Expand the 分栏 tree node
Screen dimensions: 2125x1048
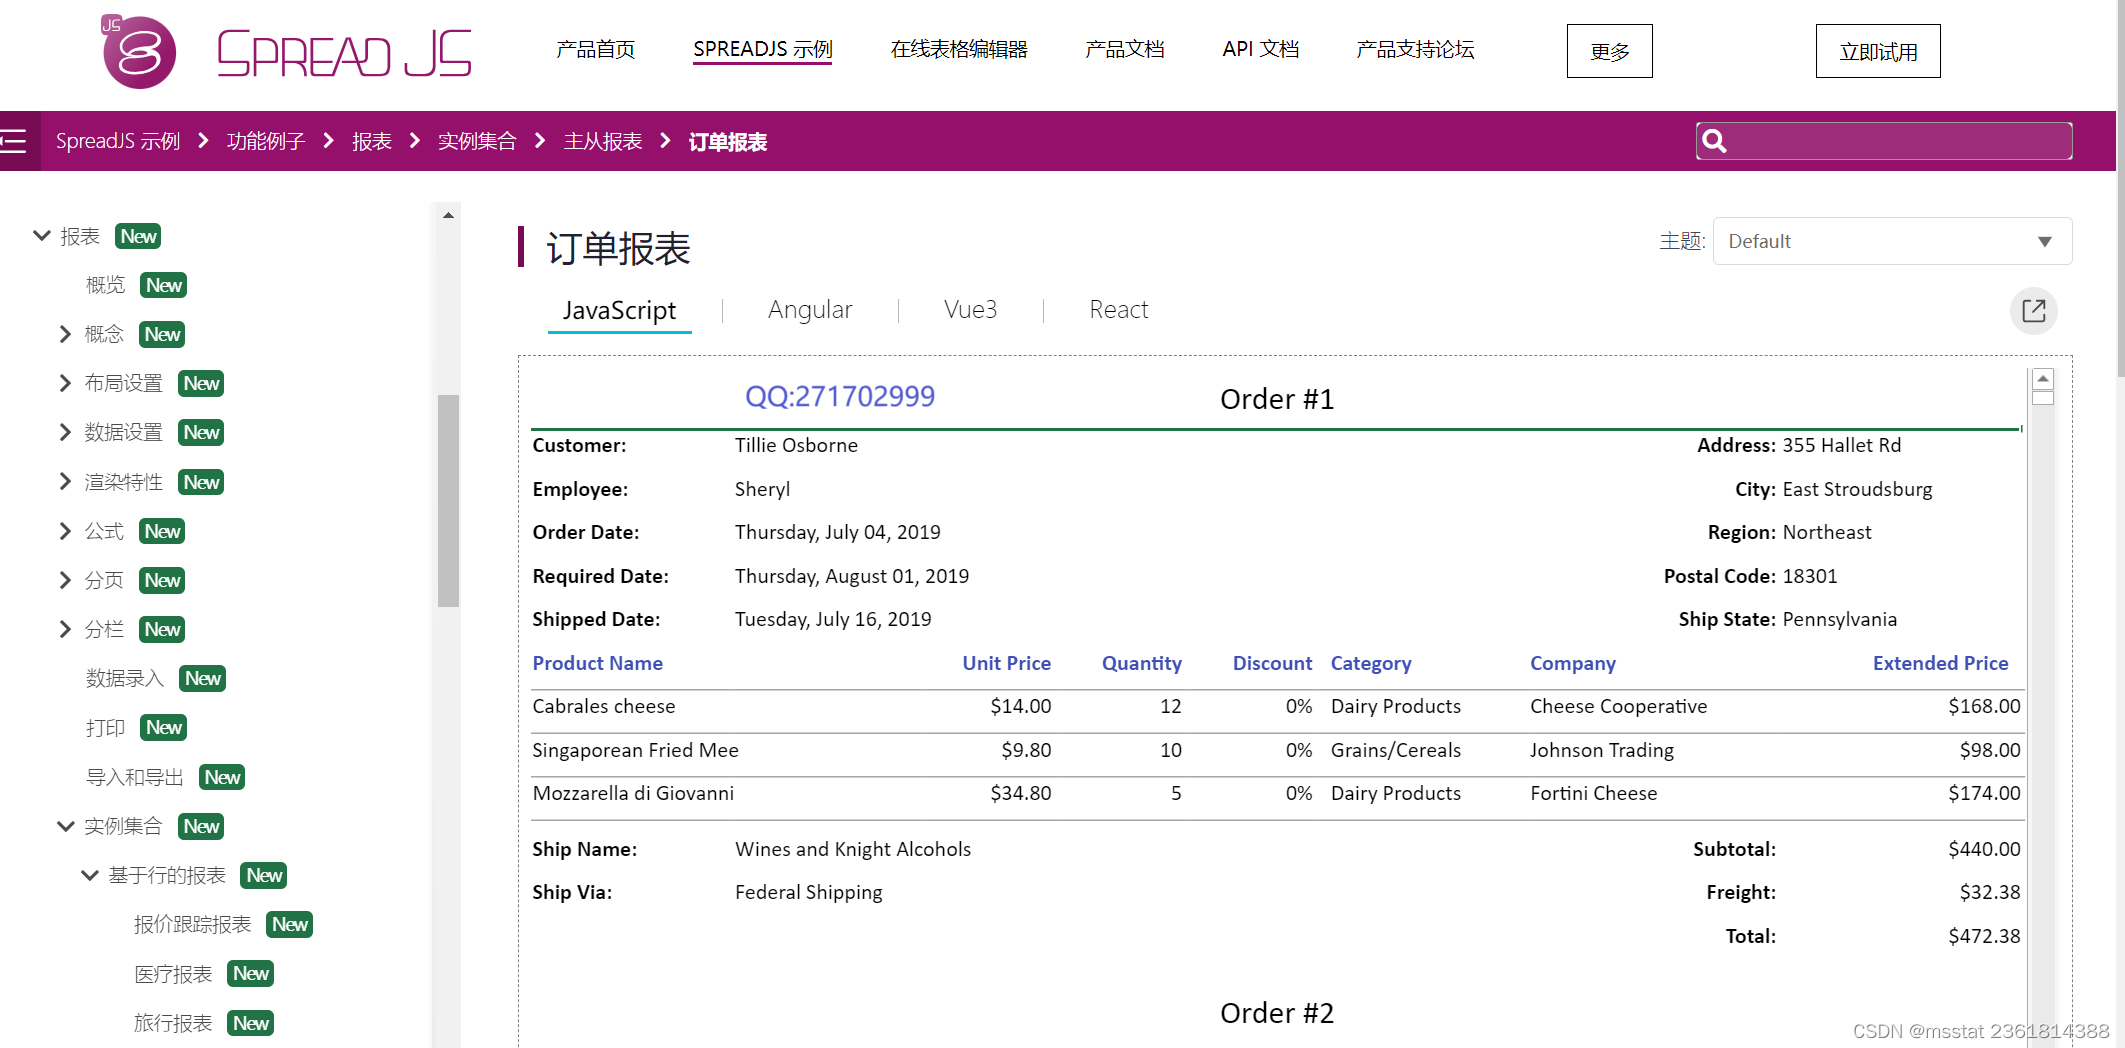[x=65, y=629]
